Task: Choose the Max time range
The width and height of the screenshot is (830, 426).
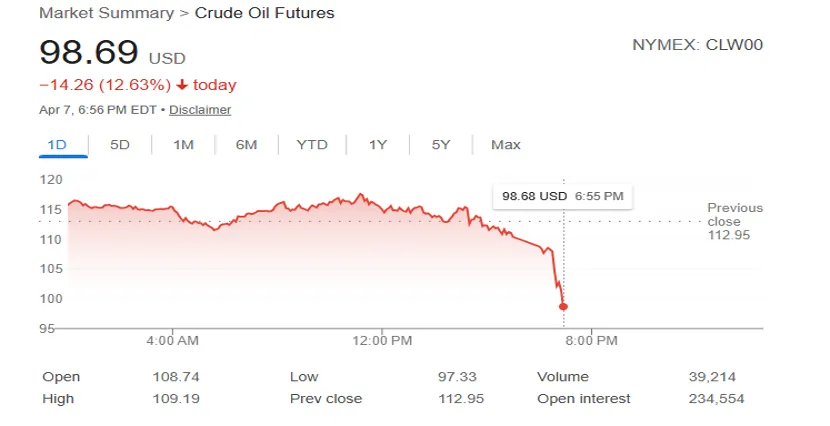Action: [506, 145]
